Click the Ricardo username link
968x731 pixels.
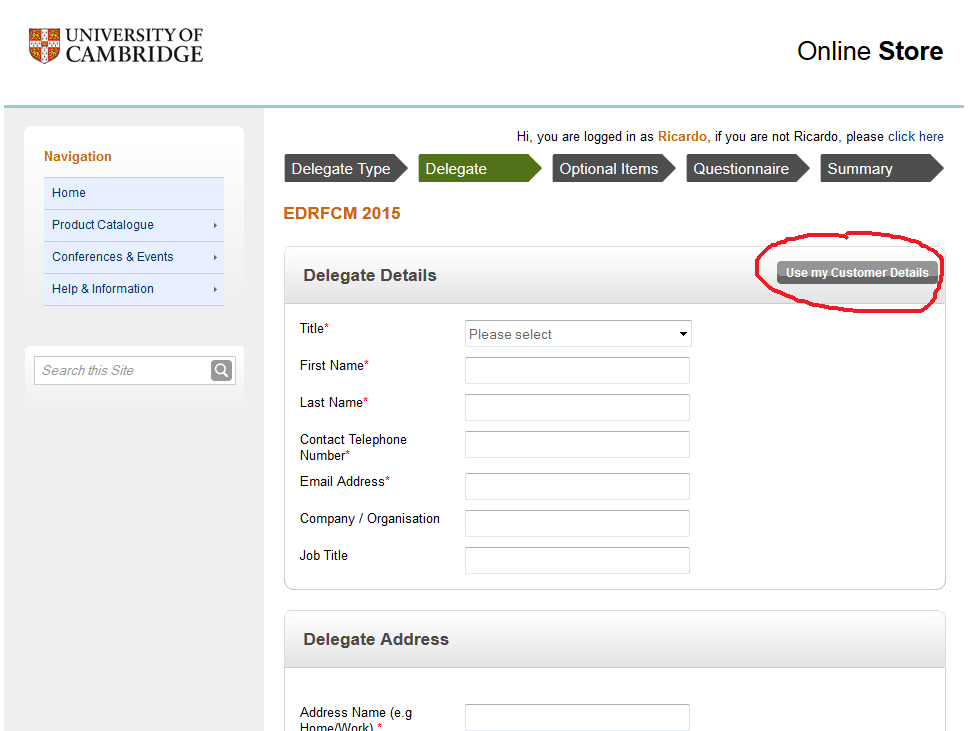click(x=682, y=136)
